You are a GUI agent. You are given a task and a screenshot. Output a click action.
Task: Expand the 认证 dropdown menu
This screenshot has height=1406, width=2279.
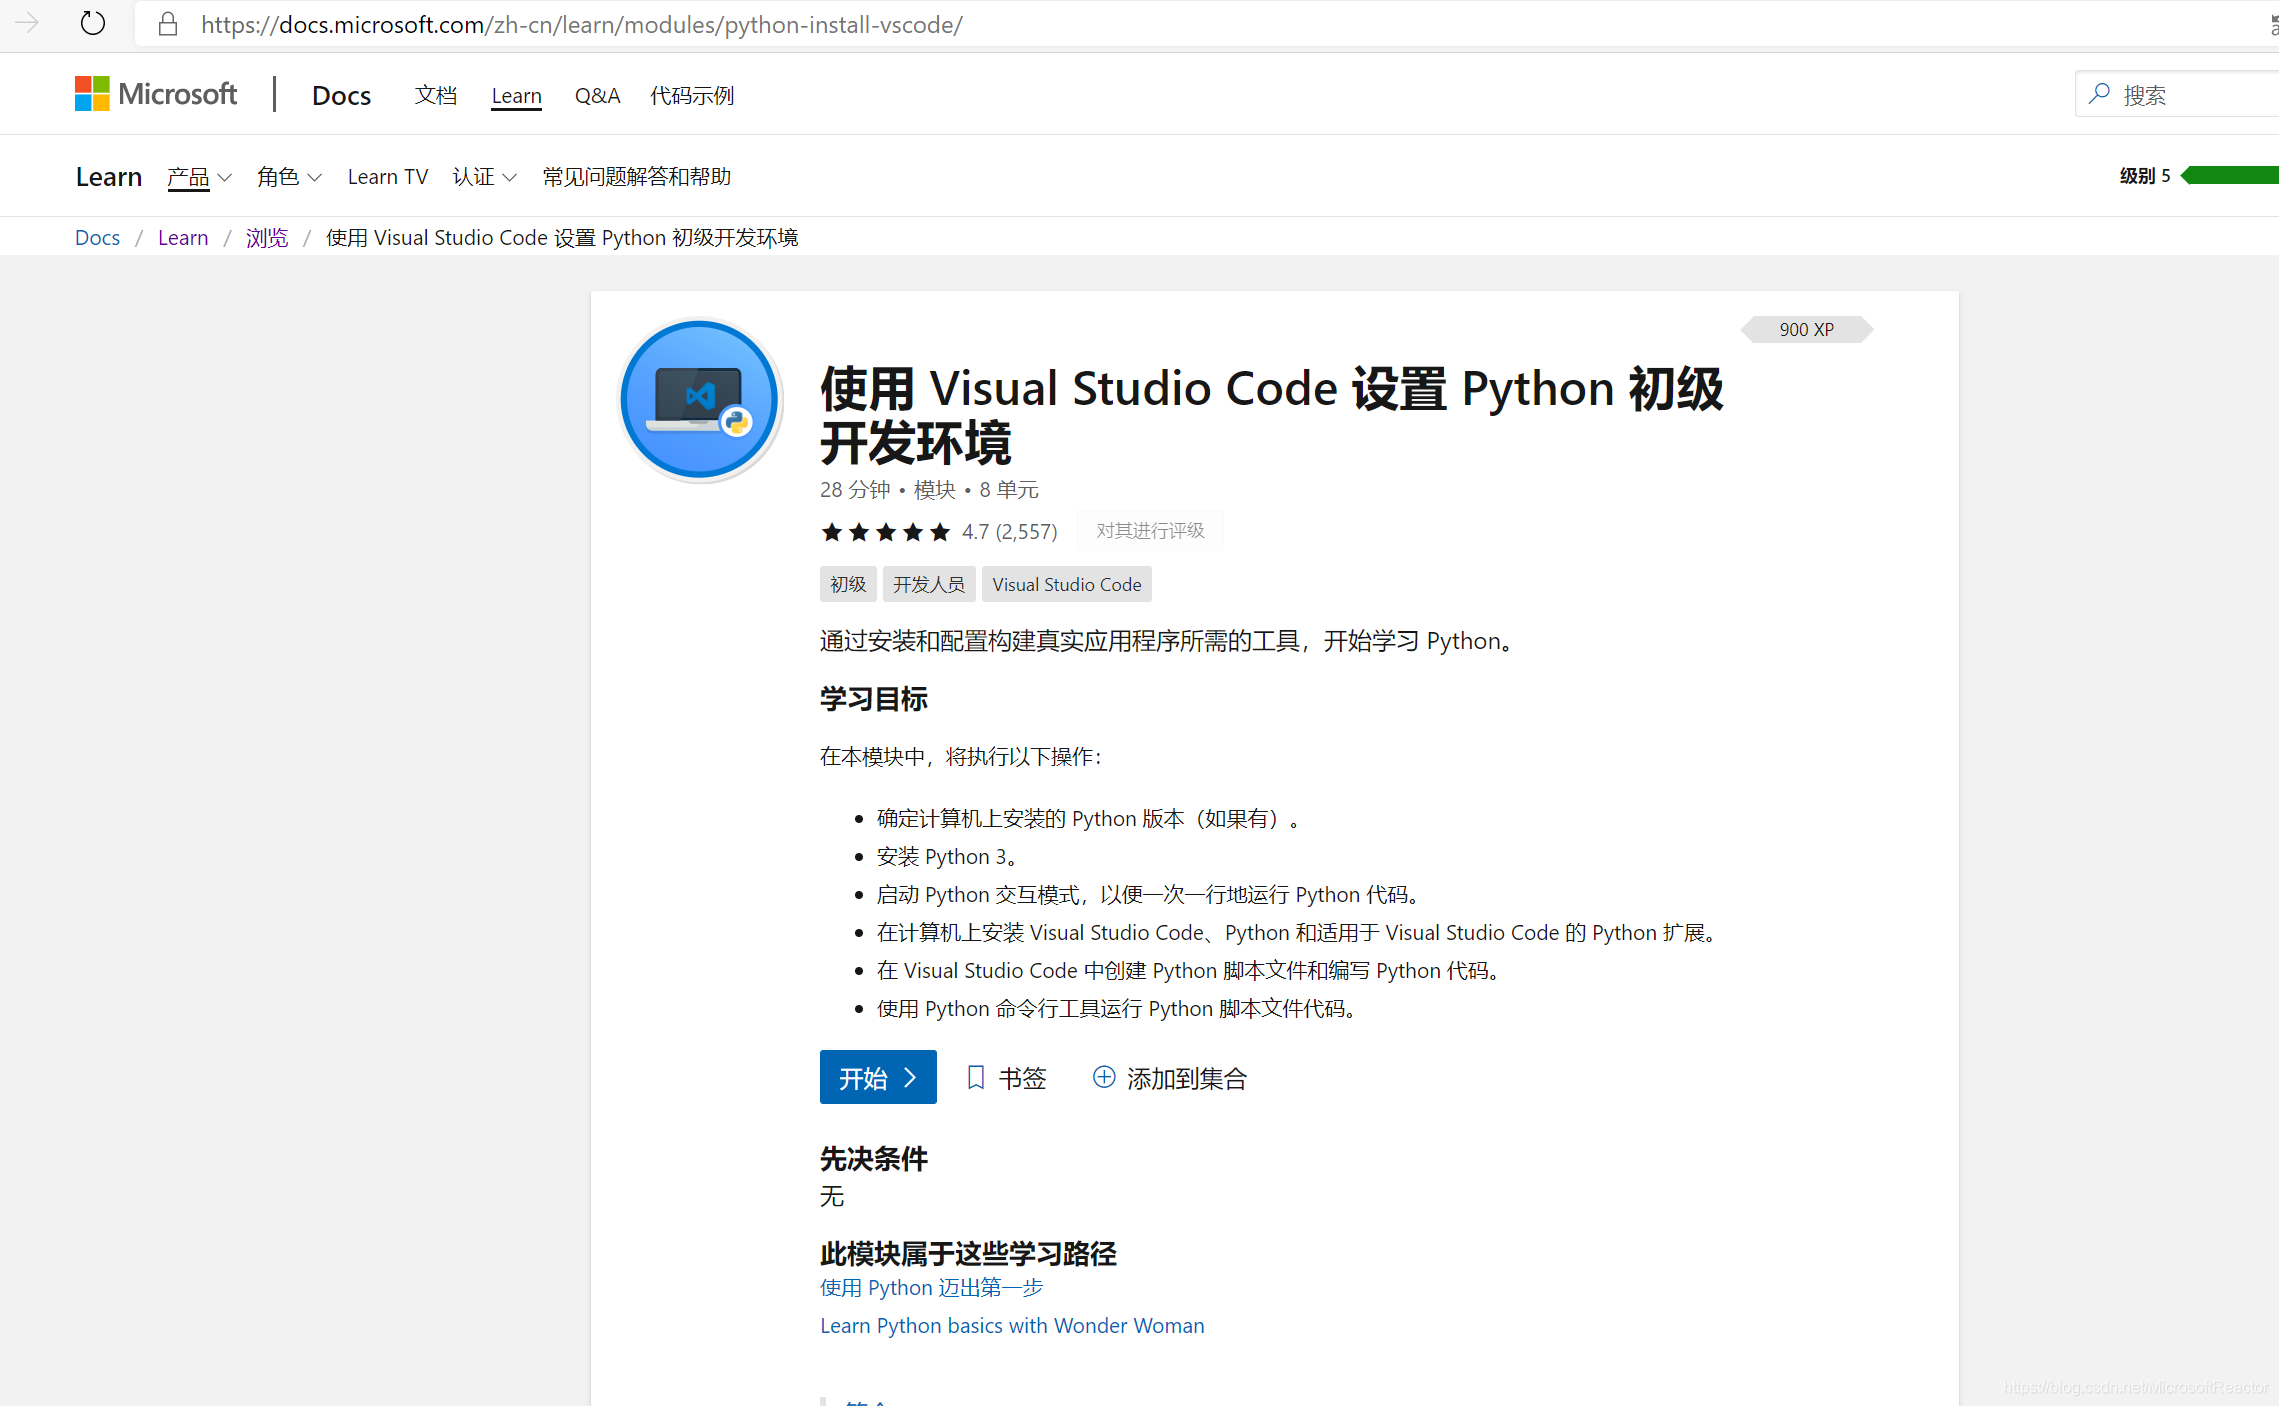(484, 177)
